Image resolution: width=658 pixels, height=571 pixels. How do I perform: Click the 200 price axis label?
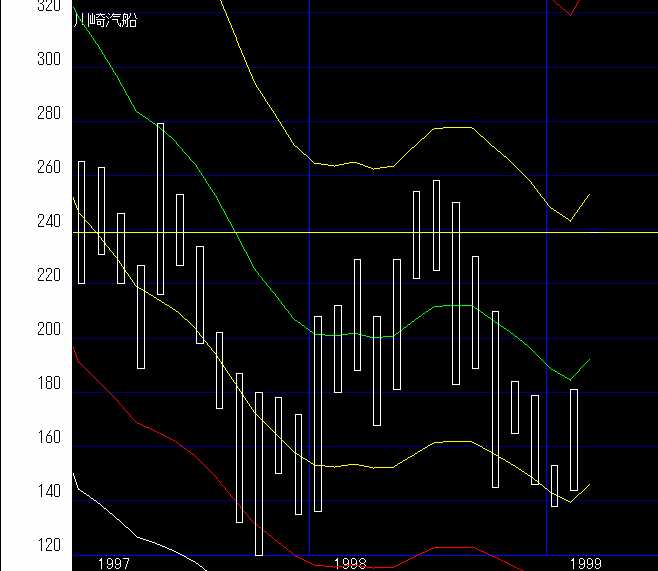pyautogui.click(x=48, y=330)
